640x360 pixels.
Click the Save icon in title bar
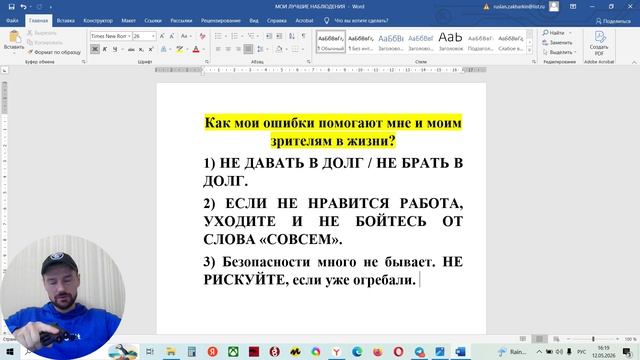click(x=11, y=7)
